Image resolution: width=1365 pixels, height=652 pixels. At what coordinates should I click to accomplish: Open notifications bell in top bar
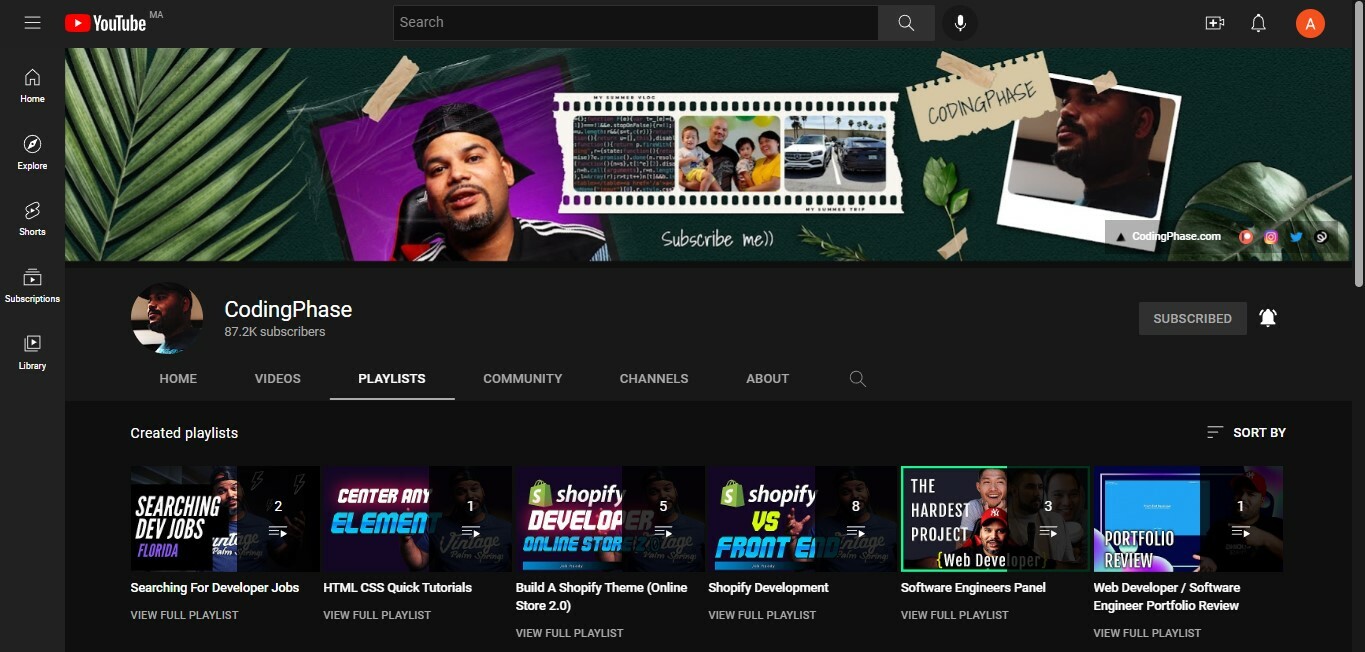(x=1259, y=23)
